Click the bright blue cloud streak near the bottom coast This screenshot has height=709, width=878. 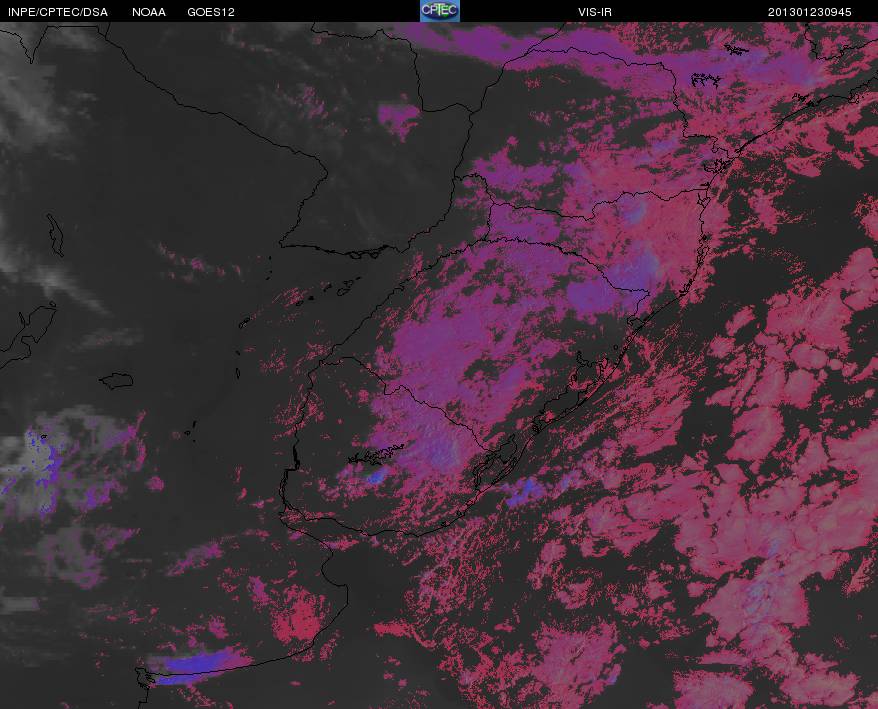(197, 666)
